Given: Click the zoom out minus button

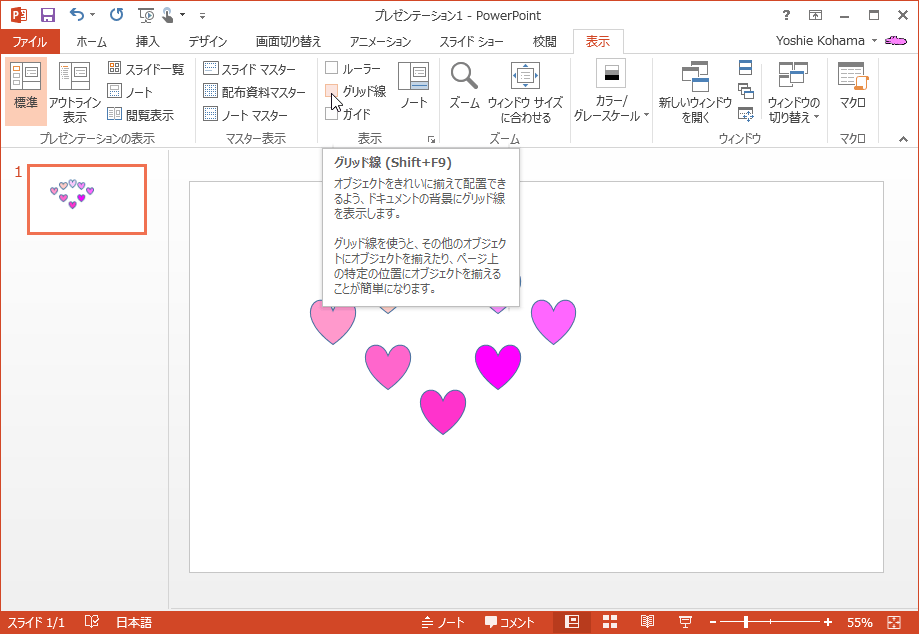Looking at the screenshot, I should click(713, 622).
